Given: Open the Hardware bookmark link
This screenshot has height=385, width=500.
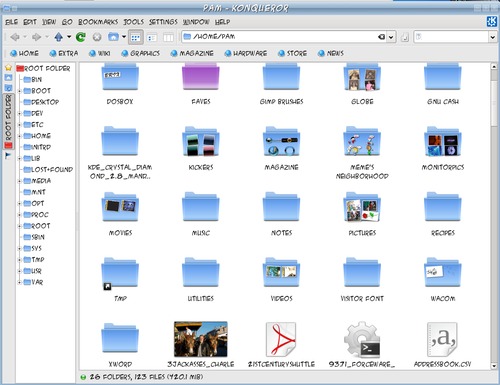Looking at the screenshot, I should coord(246,53).
